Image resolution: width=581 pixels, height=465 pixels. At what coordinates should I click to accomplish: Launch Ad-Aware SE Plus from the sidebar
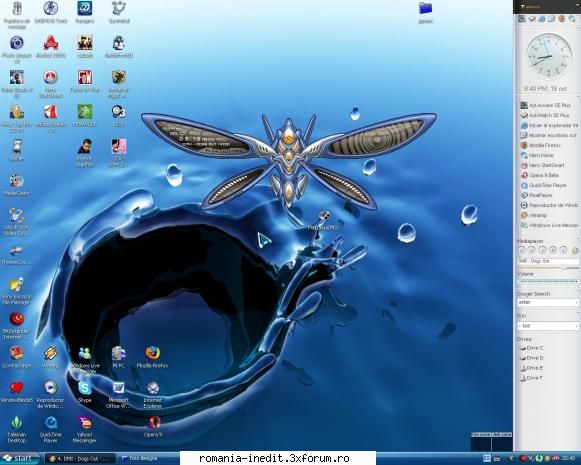click(546, 105)
